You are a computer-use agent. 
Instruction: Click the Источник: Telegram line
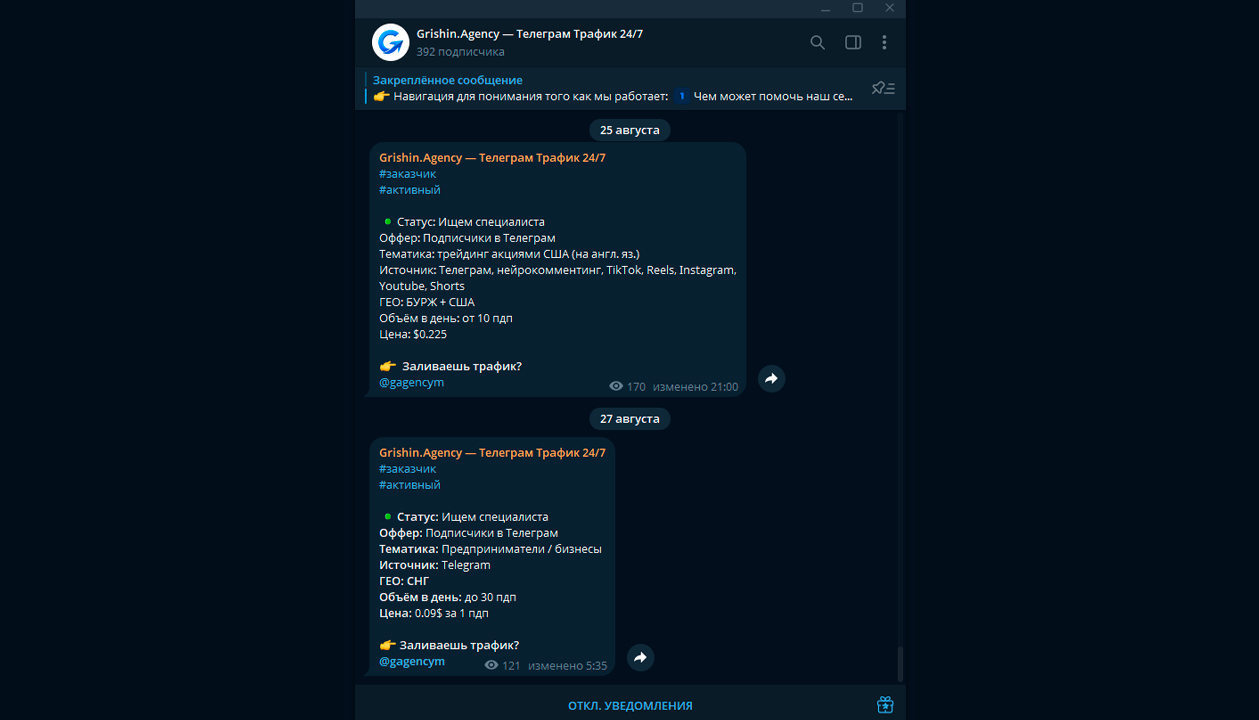click(x=435, y=565)
